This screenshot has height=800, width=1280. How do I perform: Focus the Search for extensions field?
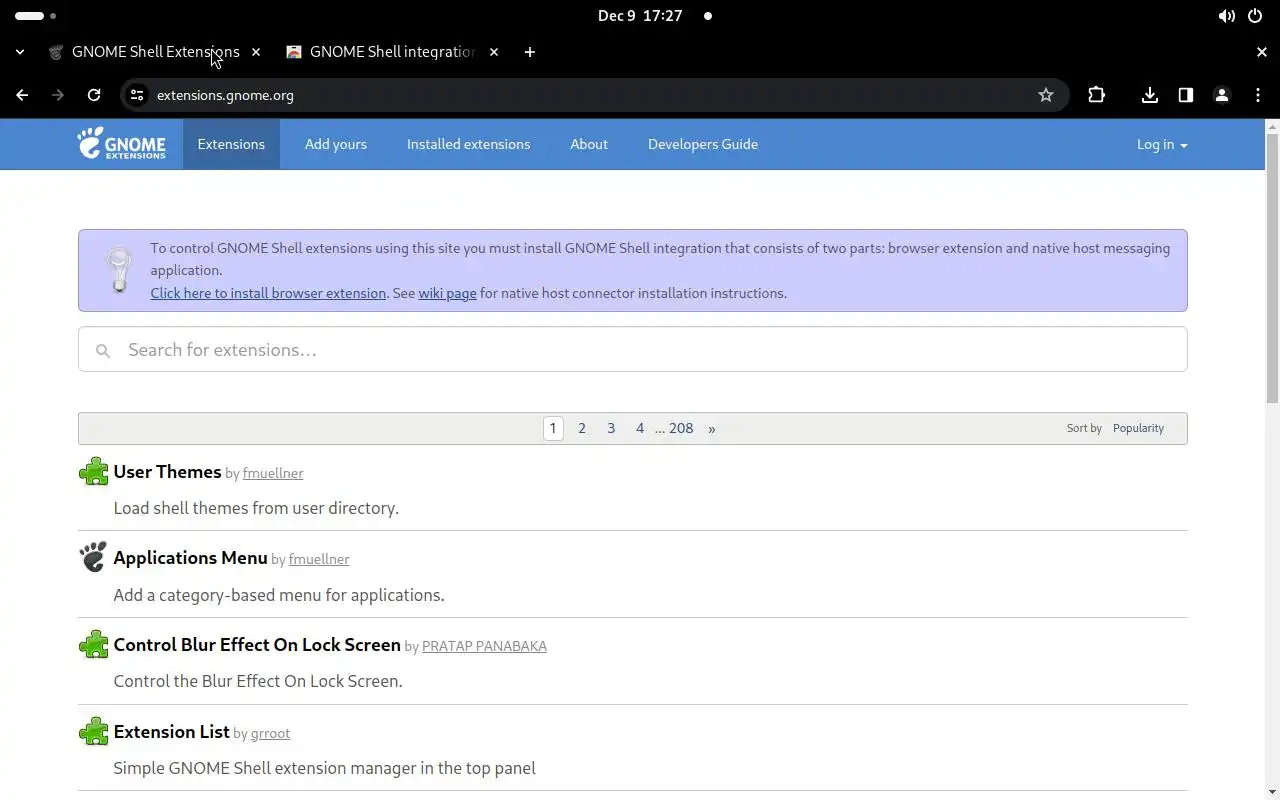click(633, 349)
